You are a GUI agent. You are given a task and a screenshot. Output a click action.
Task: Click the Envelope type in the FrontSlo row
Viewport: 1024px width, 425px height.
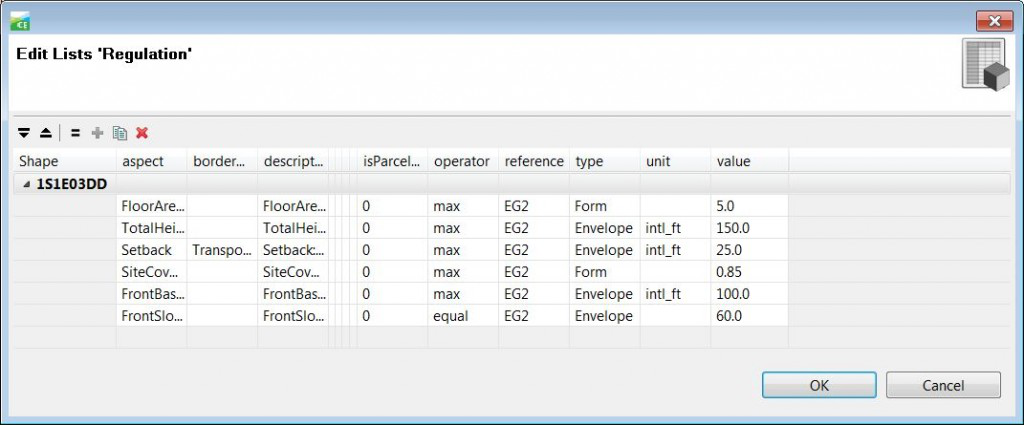[604, 316]
